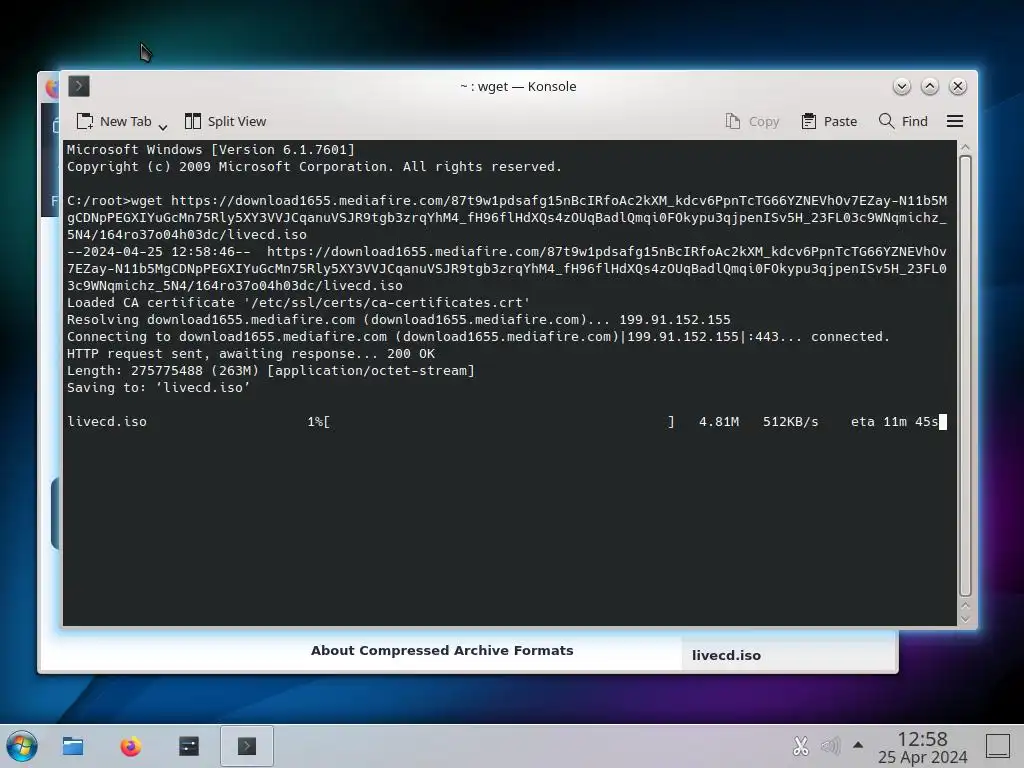Click the Copy toolbar button
This screenshot has height=768, width=1024.
(752, 121)
